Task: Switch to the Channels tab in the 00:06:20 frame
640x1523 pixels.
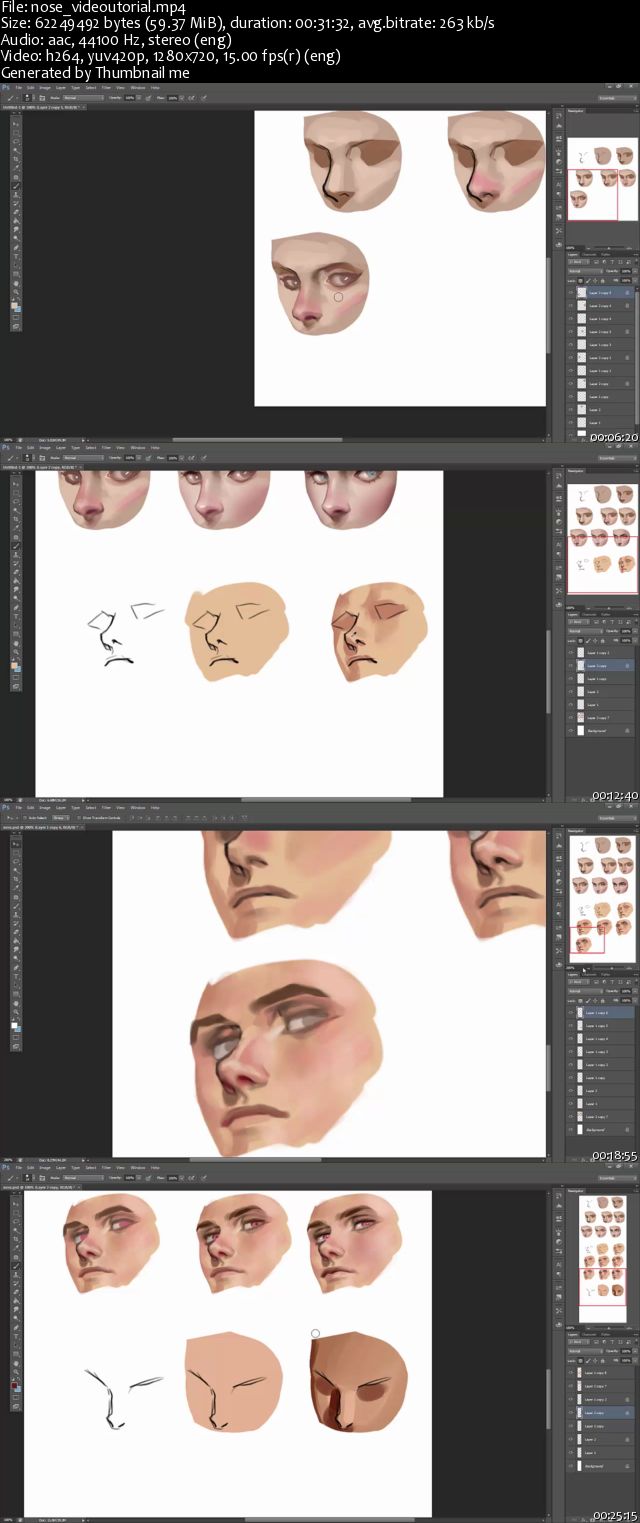Action: (x=589, y=255)
